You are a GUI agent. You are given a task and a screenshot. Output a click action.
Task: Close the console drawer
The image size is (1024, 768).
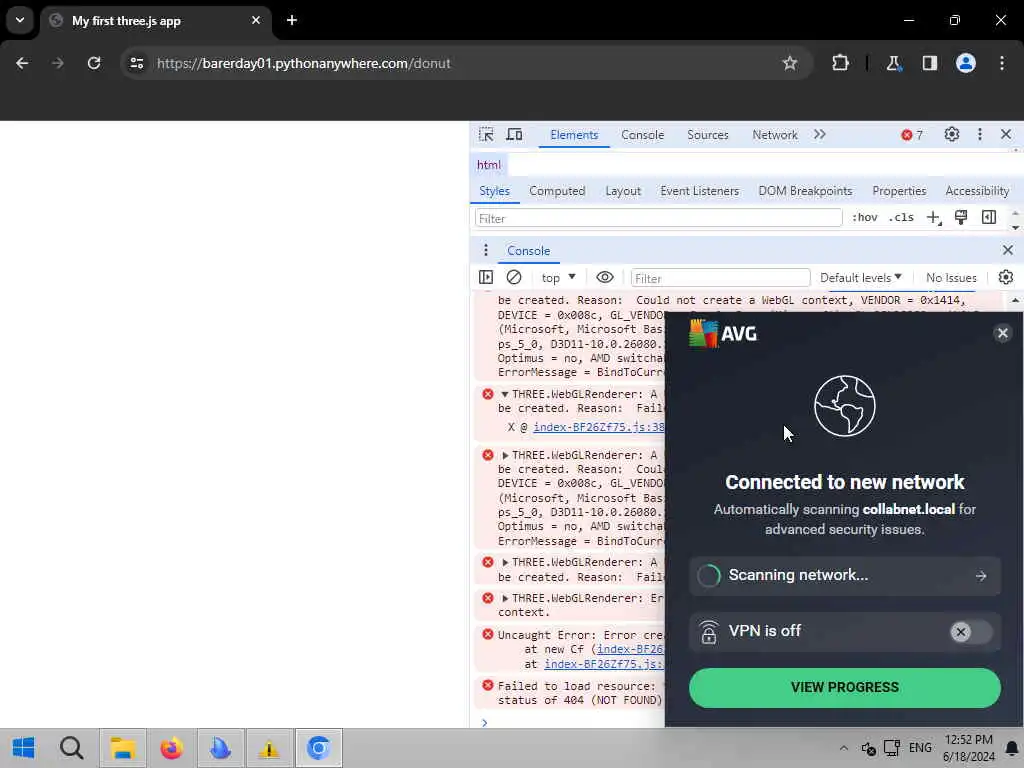coord(1008,250)
